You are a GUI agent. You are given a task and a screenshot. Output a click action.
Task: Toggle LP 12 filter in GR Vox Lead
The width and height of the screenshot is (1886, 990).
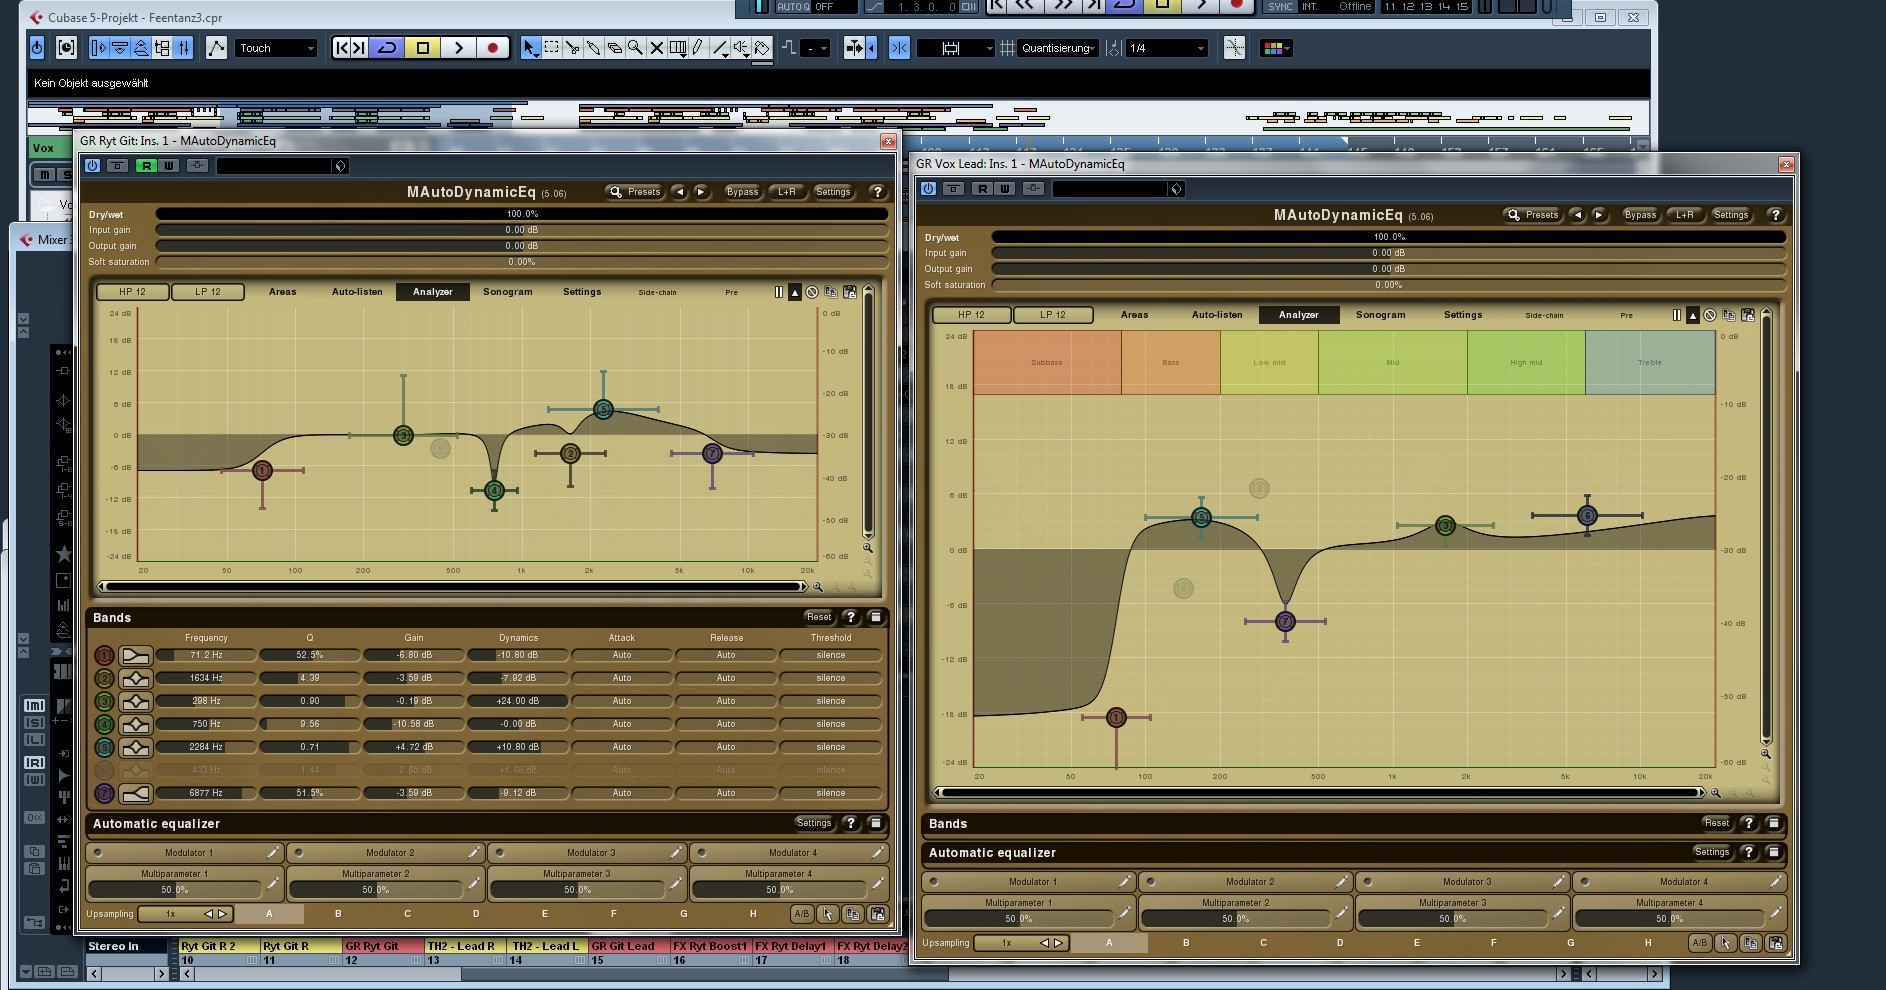click(1053, 315)
